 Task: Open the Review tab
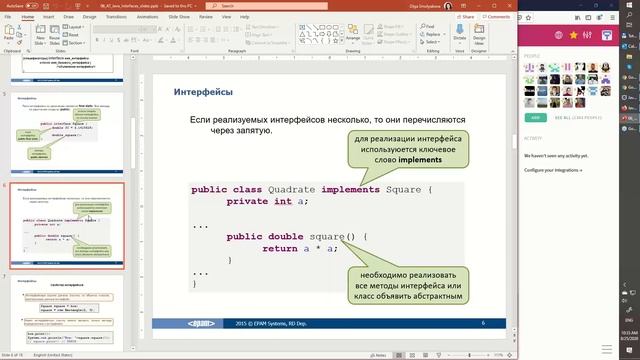coord(206,17)
